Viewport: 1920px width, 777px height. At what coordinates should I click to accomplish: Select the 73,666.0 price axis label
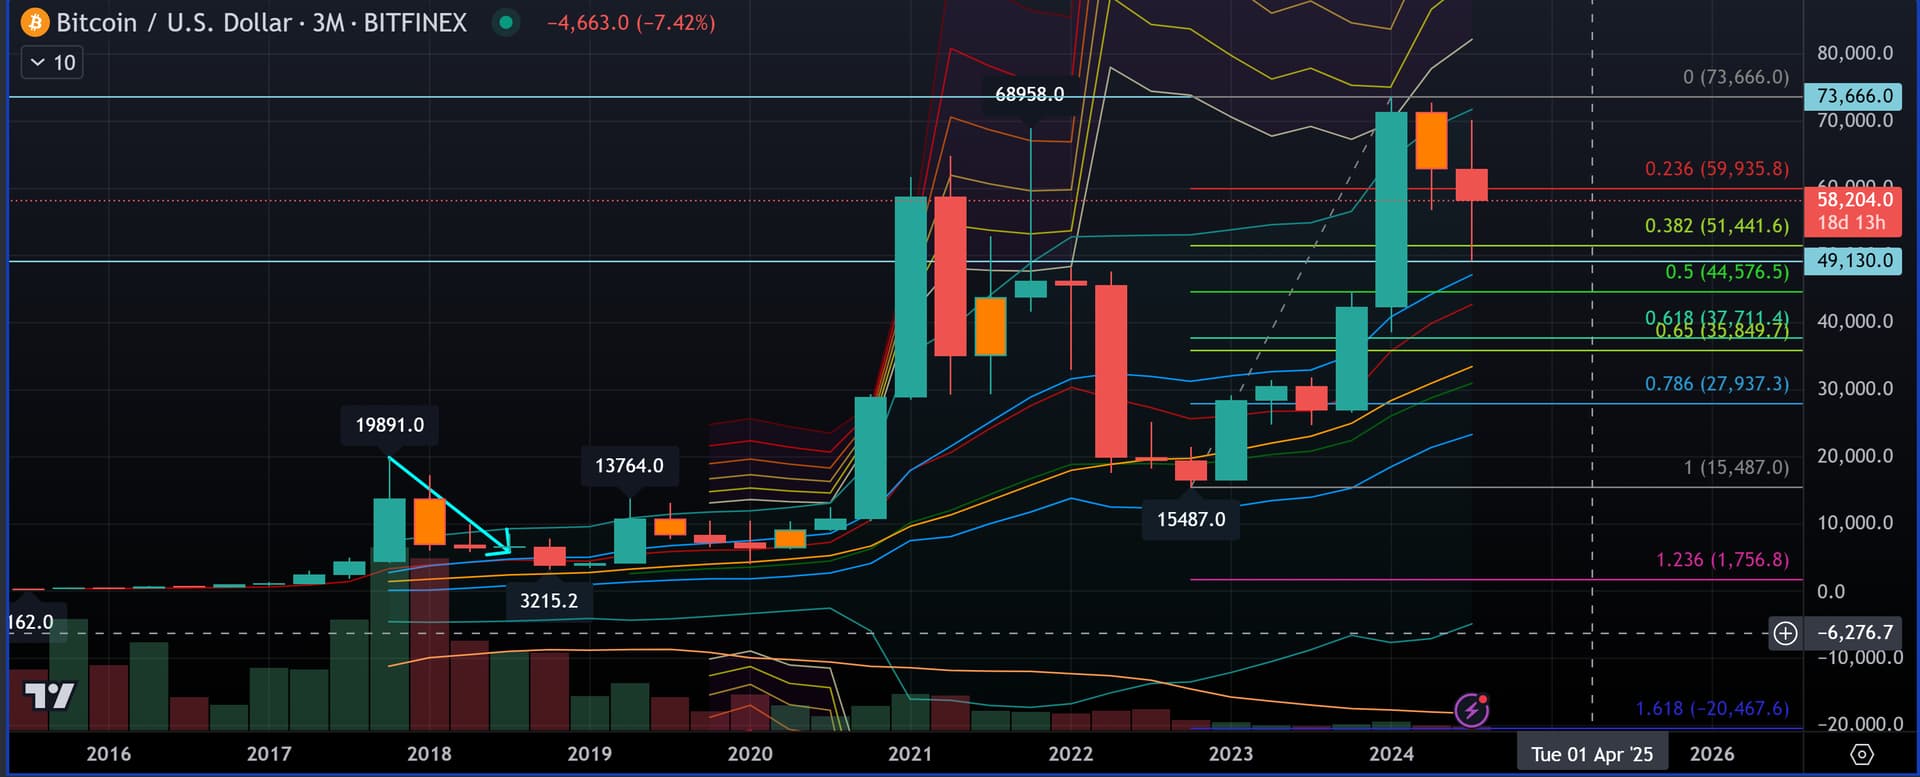pos(1853,96)
